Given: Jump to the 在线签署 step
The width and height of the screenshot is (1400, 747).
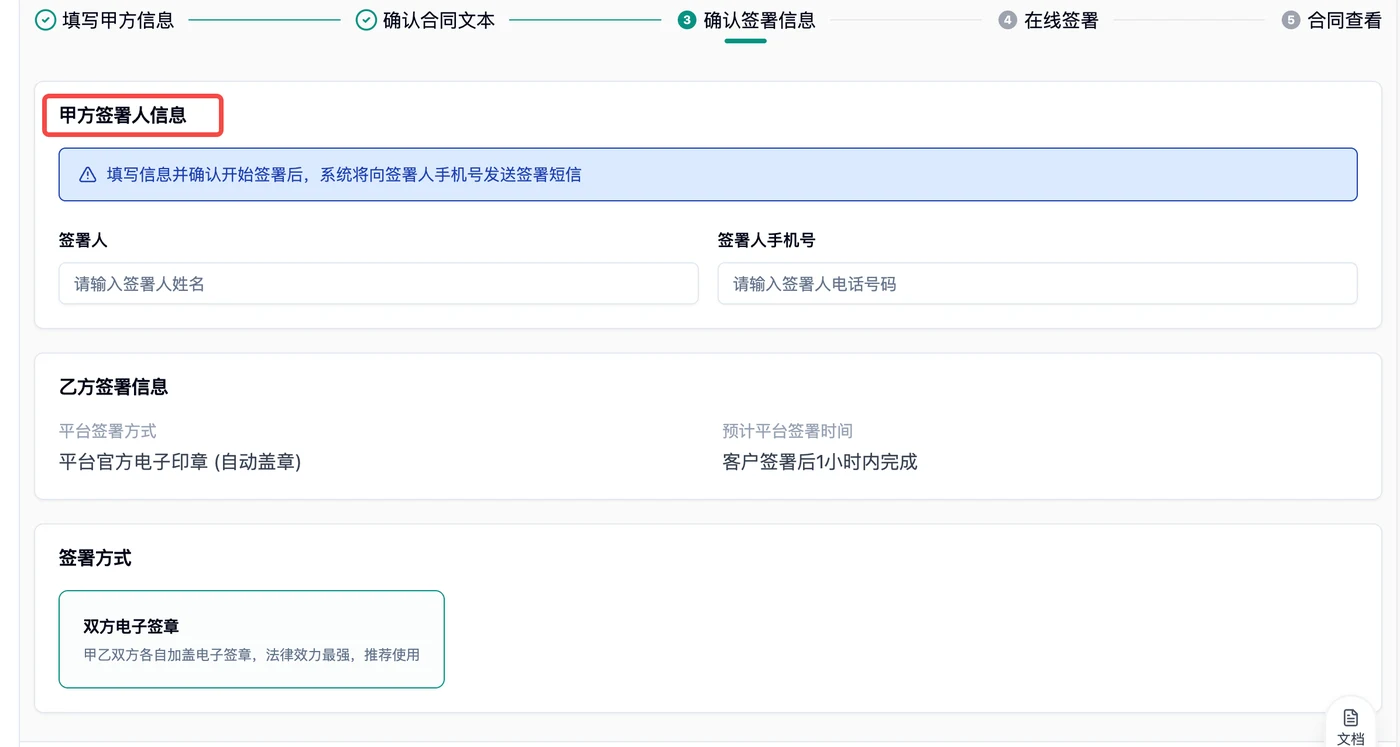Looking at the screenshot, I should (x=1061, y=20).
